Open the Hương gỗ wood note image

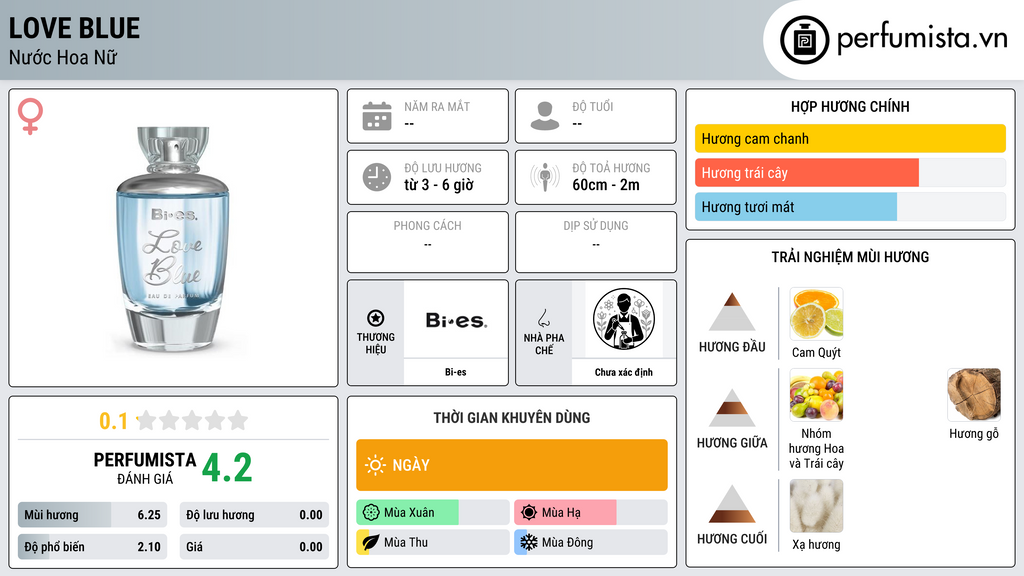[x=974, y=395]
